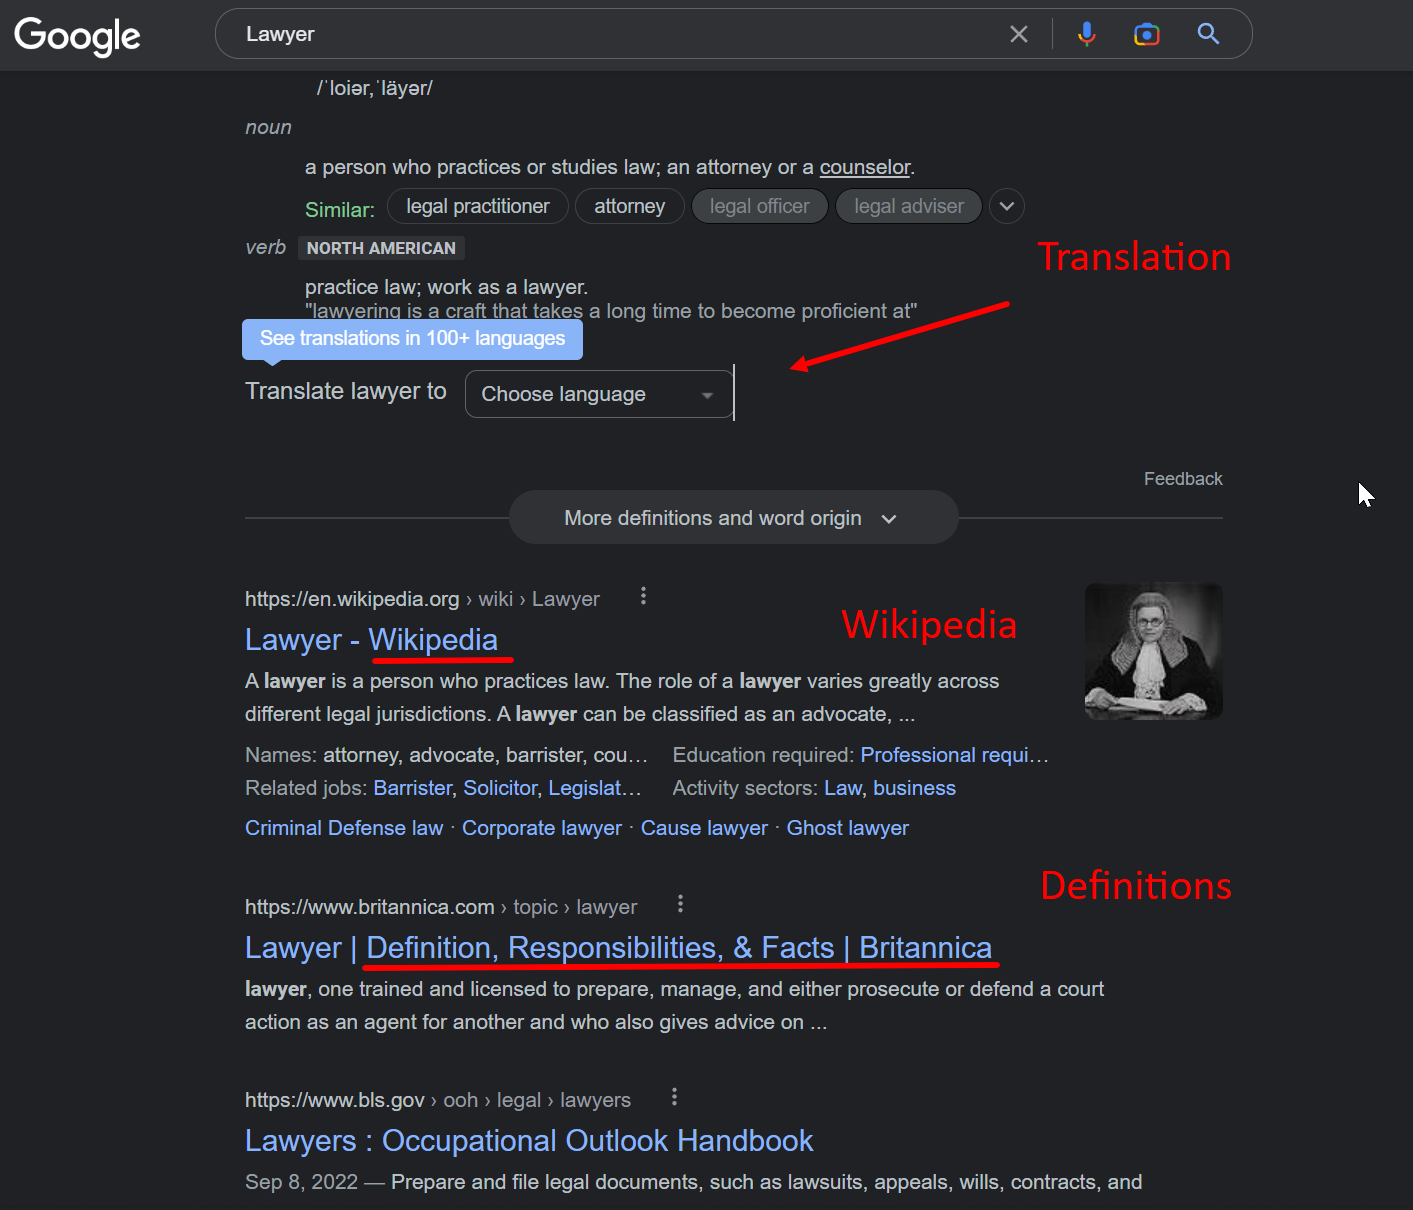Follow the 'Law' activity sector link

843,788
